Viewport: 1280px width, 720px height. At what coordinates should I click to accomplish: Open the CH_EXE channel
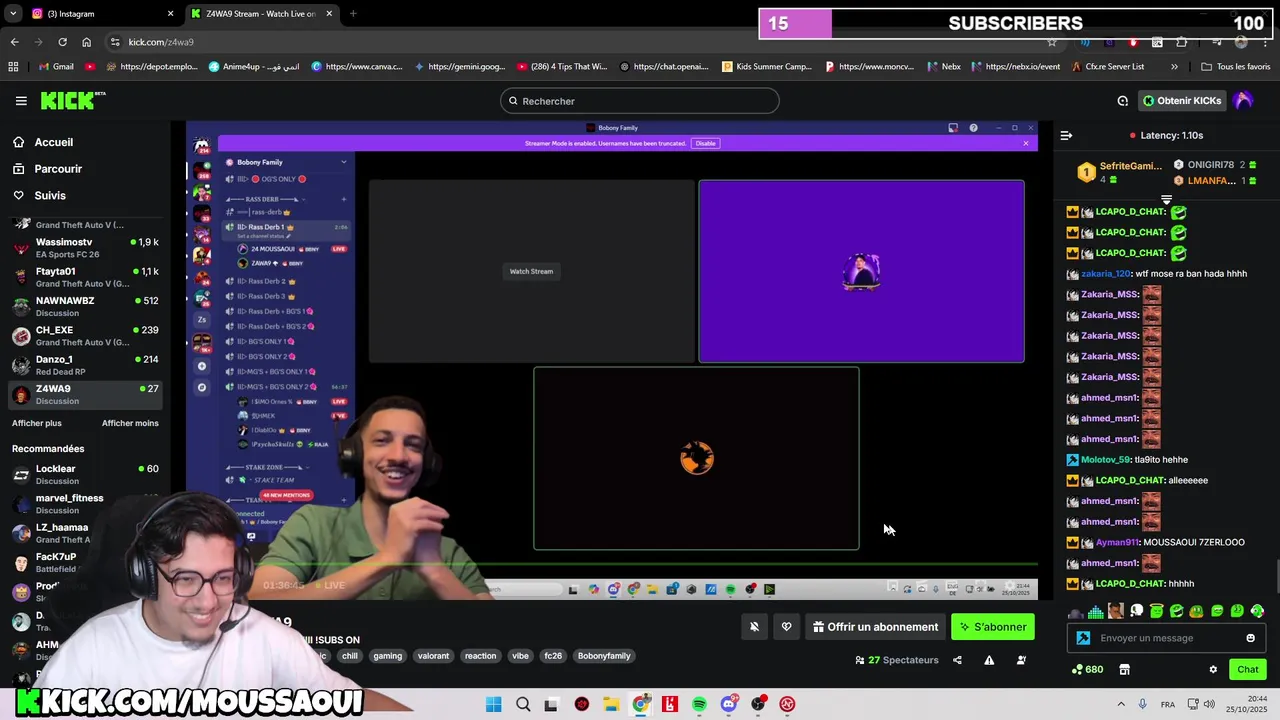pyautogui.click(x=85, y=336)
